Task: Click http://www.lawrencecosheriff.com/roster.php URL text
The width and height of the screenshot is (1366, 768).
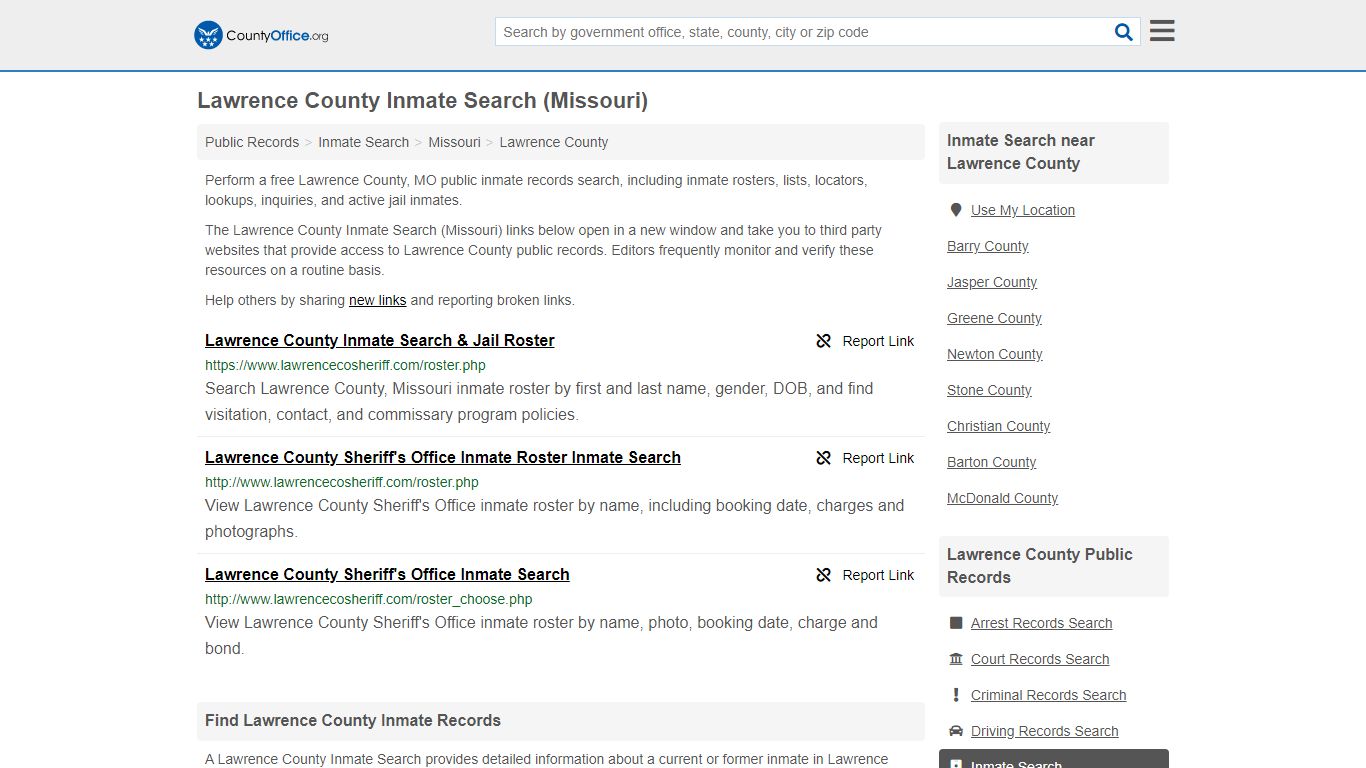Action: 342,482
